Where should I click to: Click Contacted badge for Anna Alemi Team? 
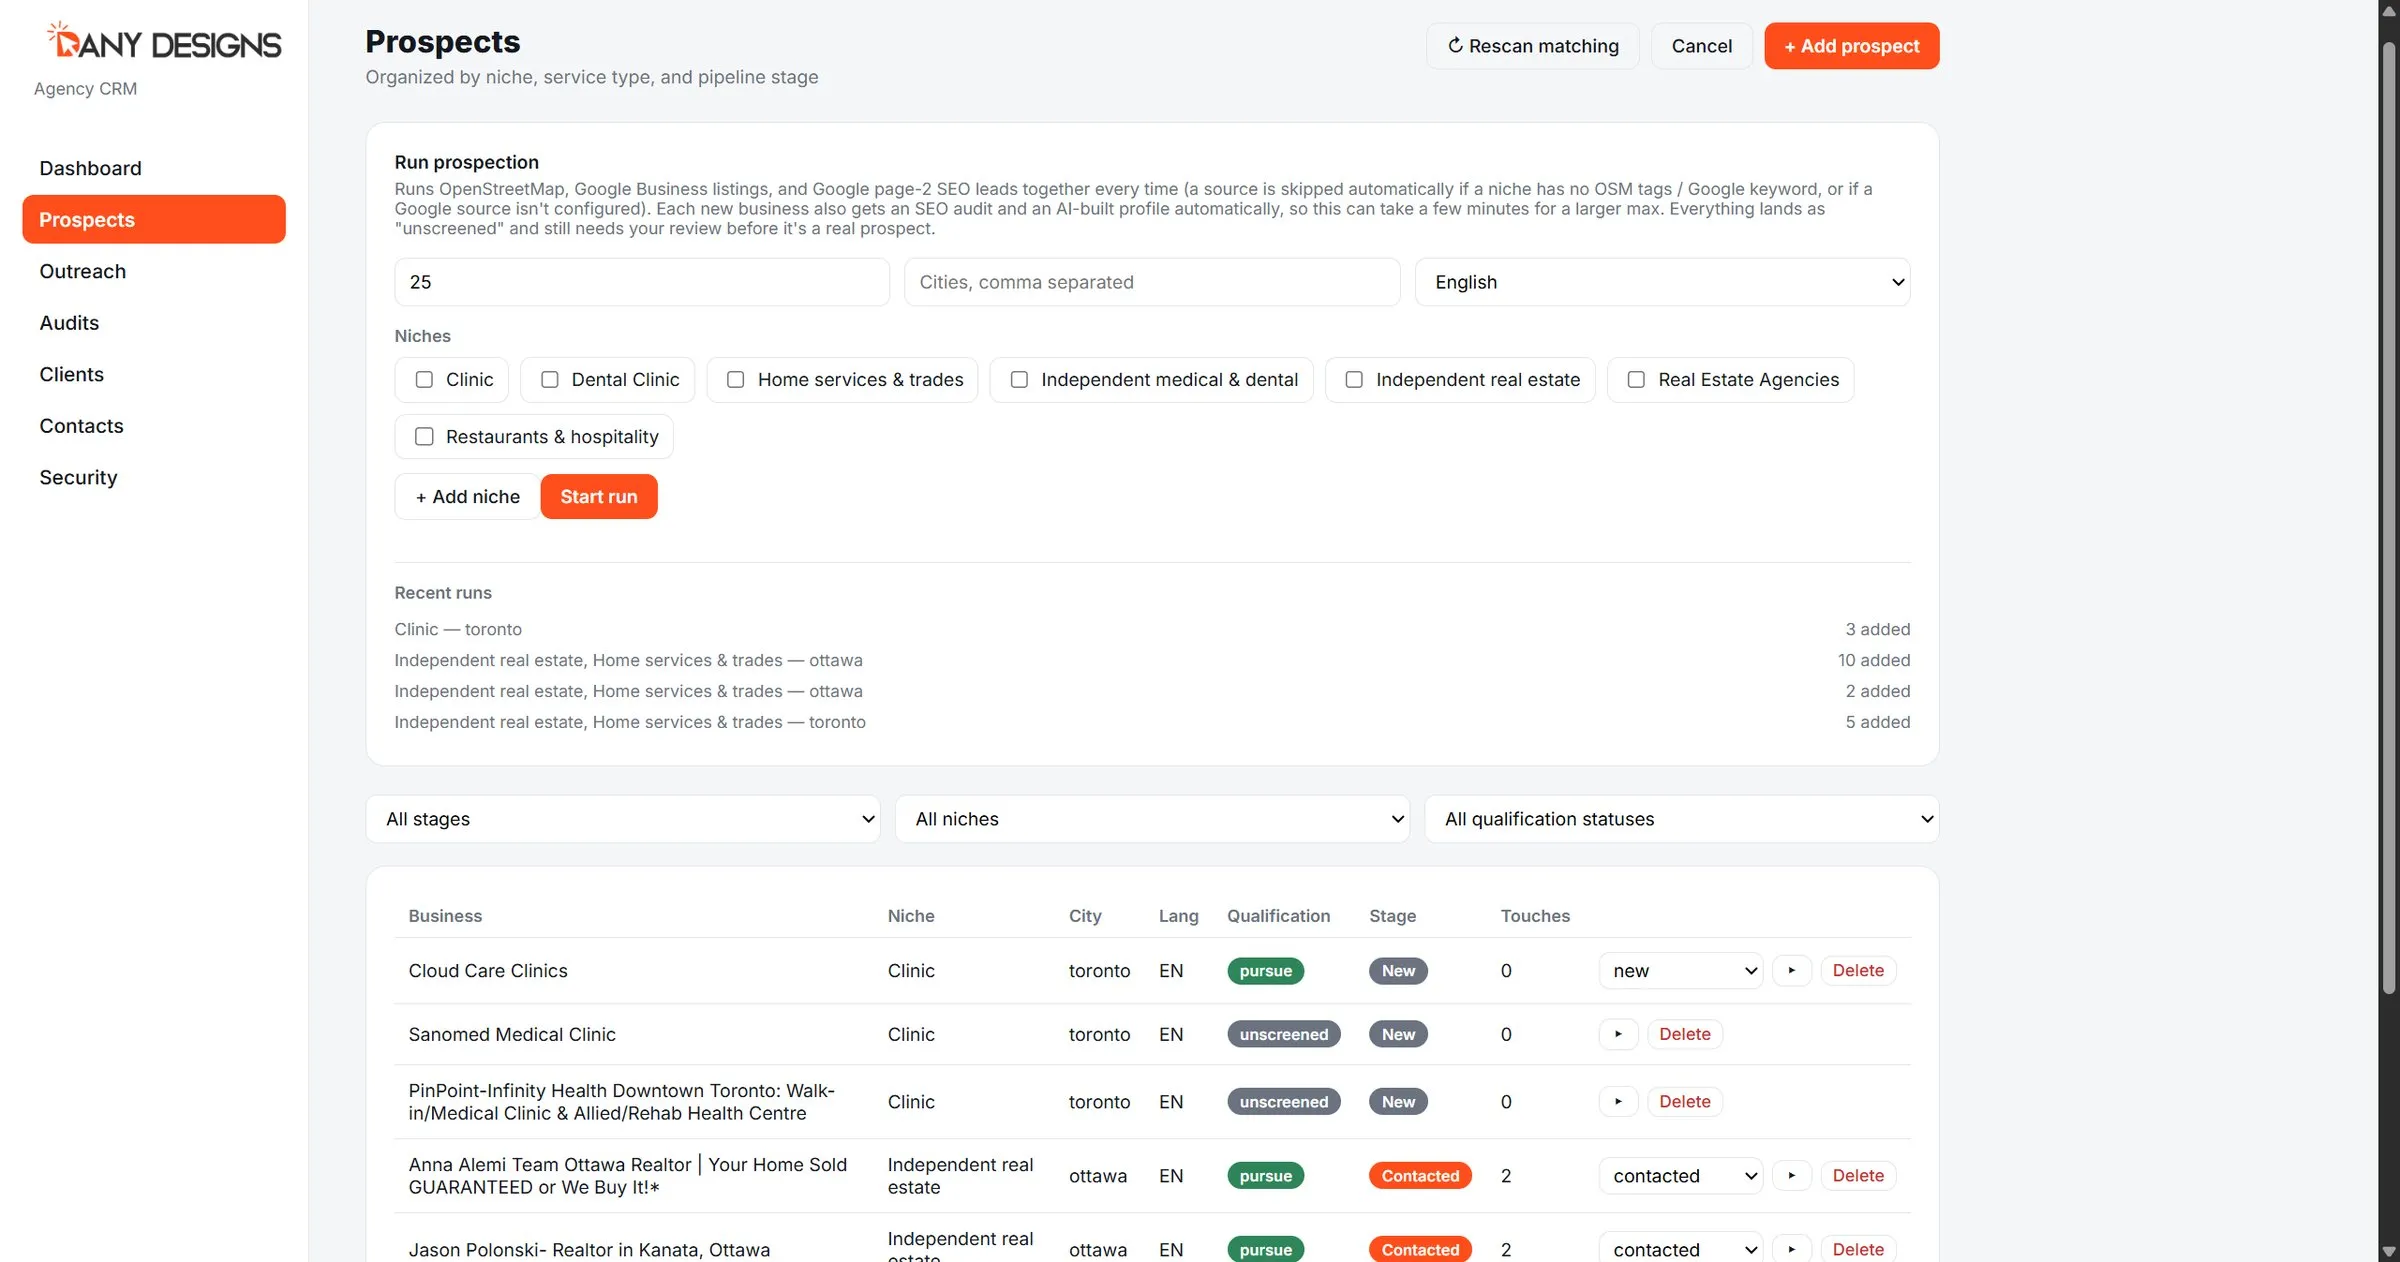[x=1419, y=1175]
